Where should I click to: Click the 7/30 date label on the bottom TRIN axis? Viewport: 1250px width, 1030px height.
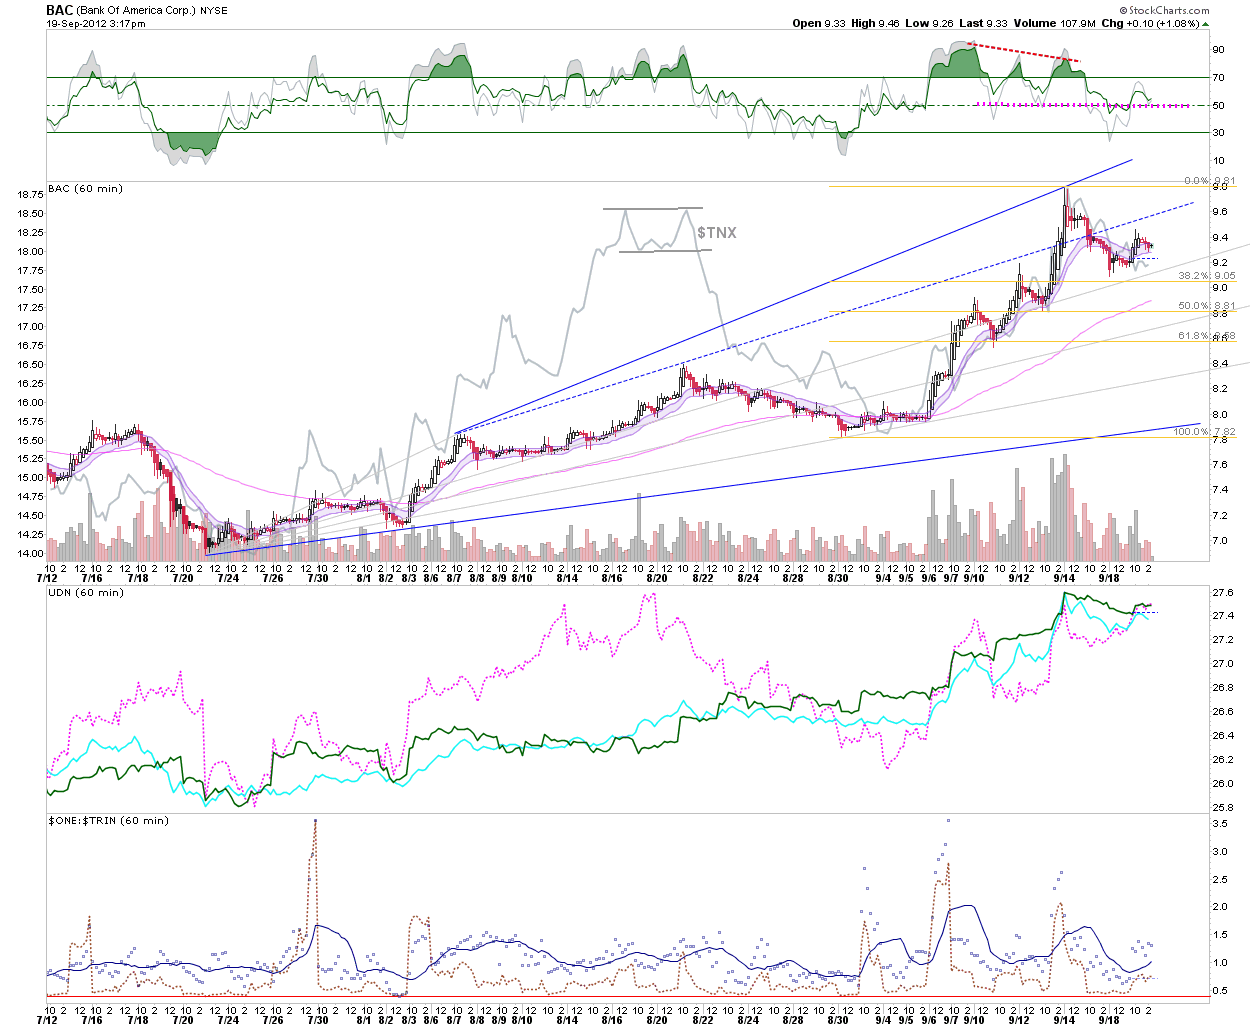[x=317, y=1020]
